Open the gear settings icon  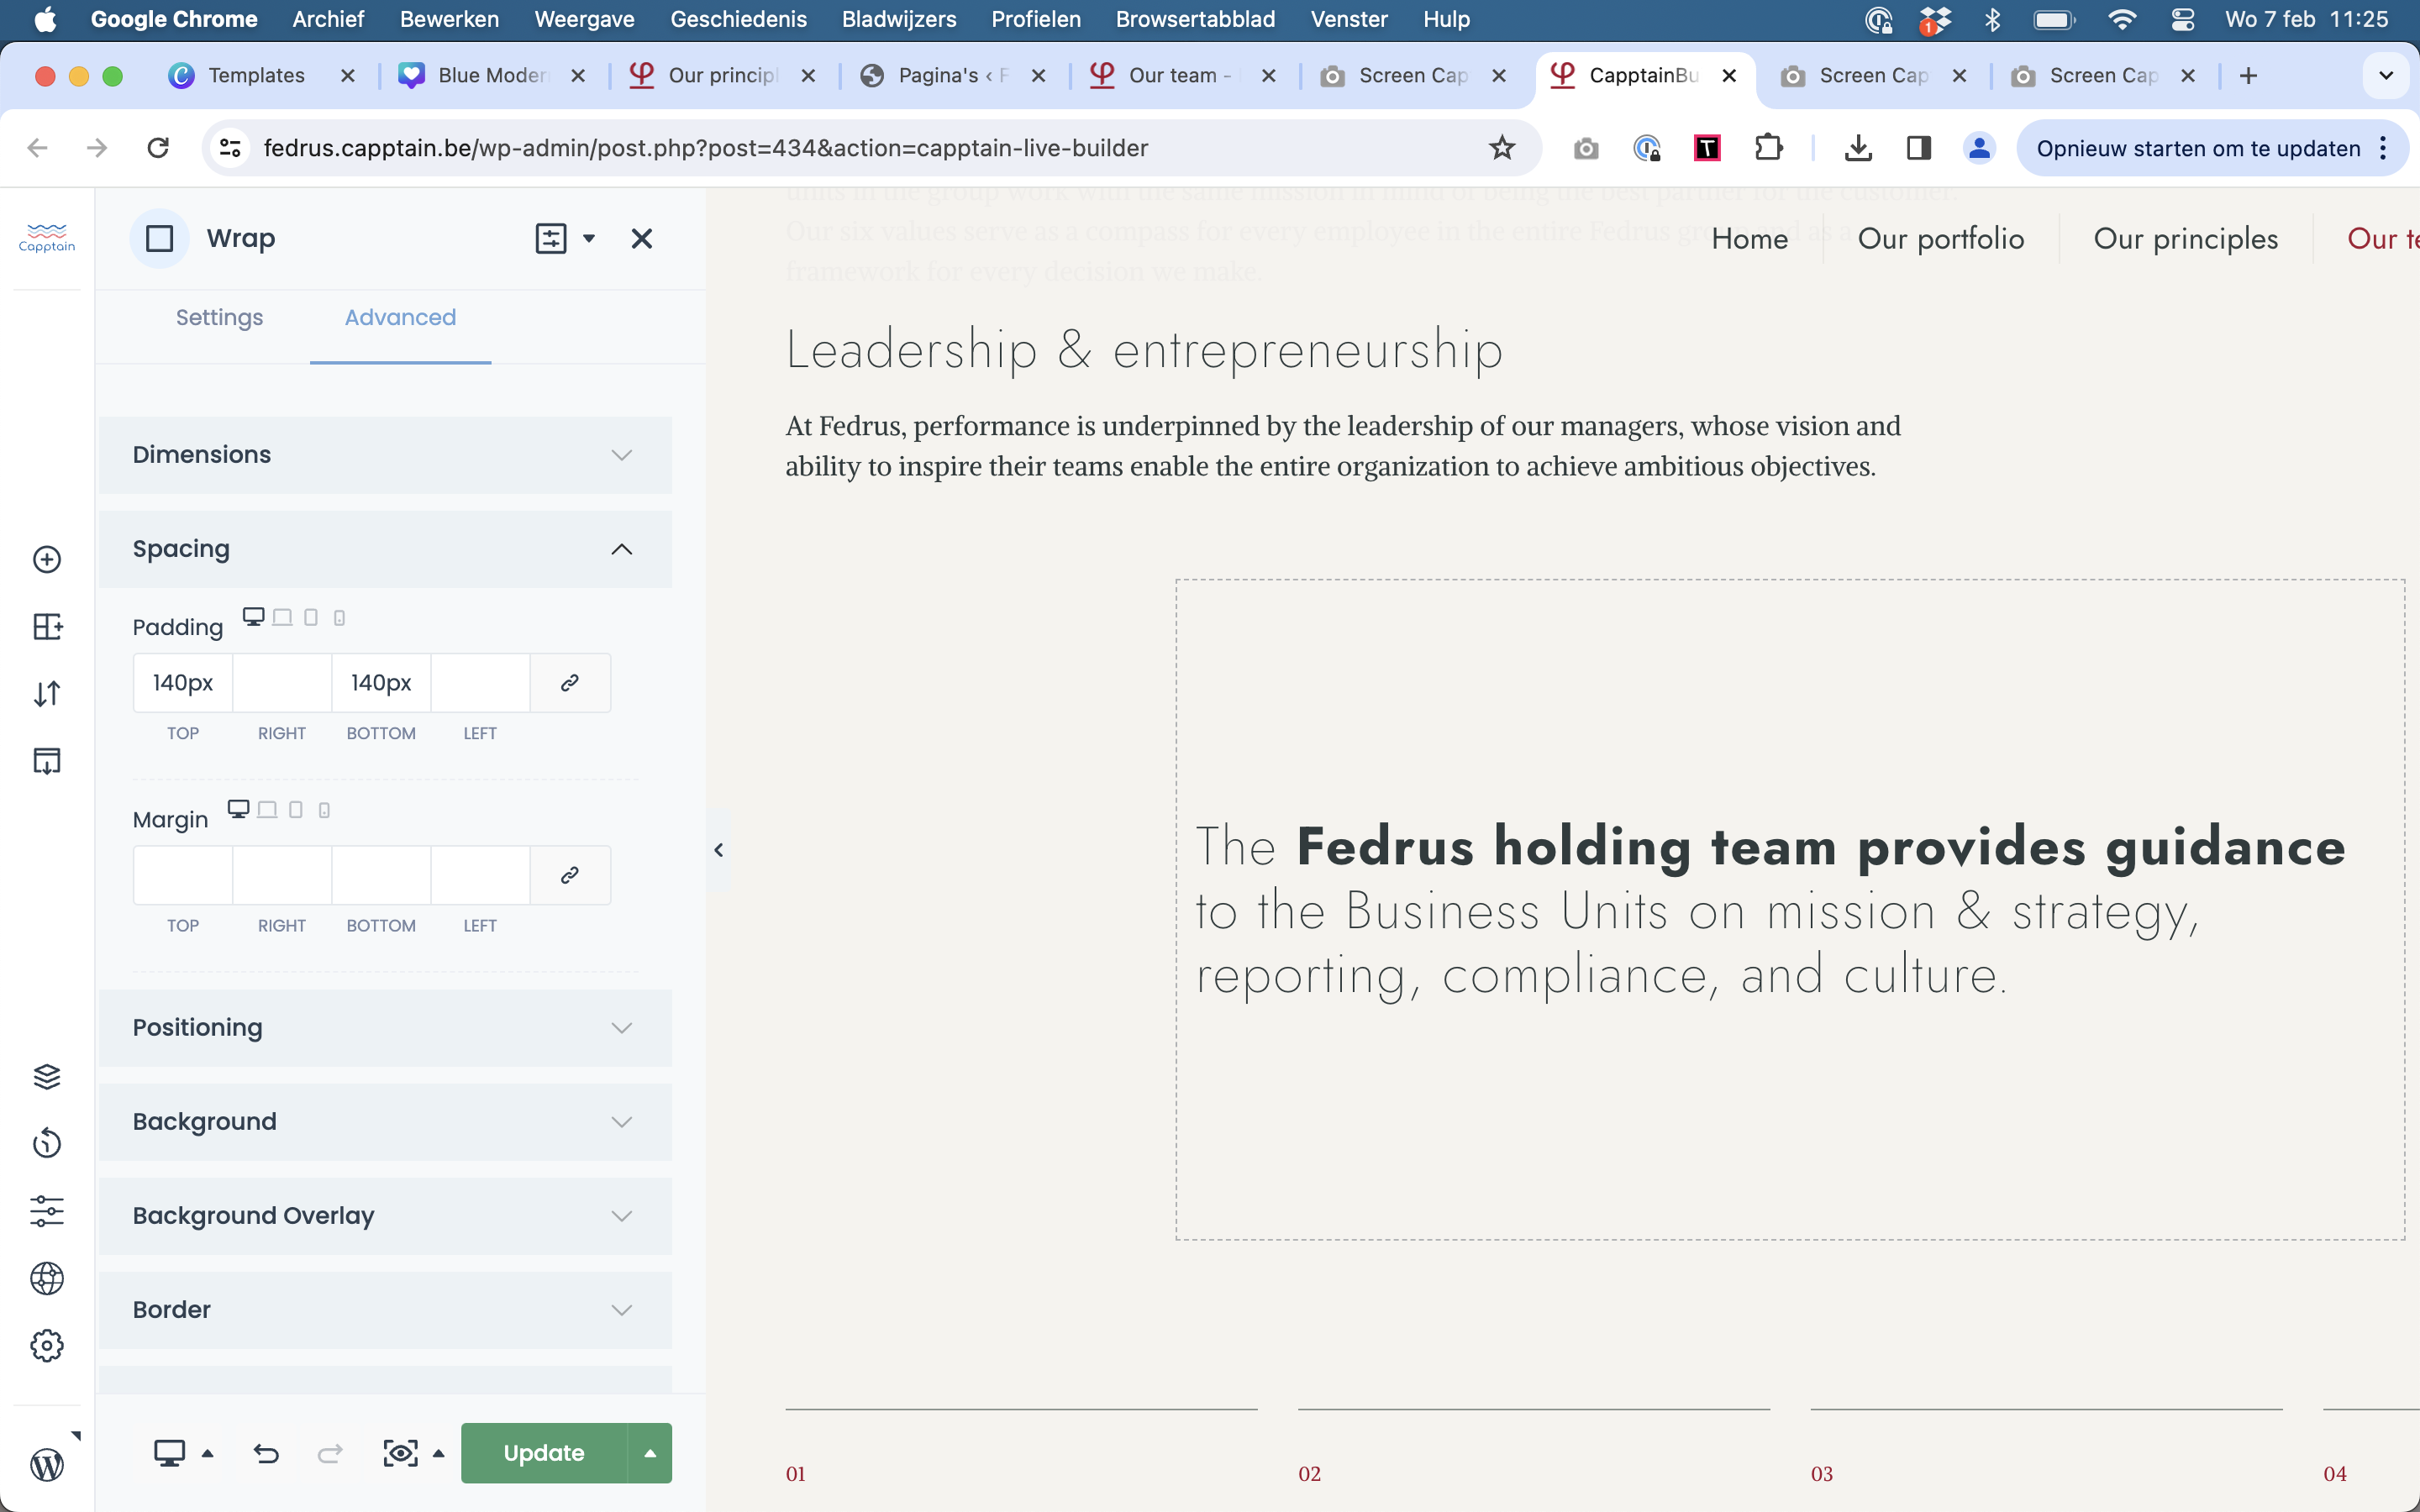(47, 1346)
